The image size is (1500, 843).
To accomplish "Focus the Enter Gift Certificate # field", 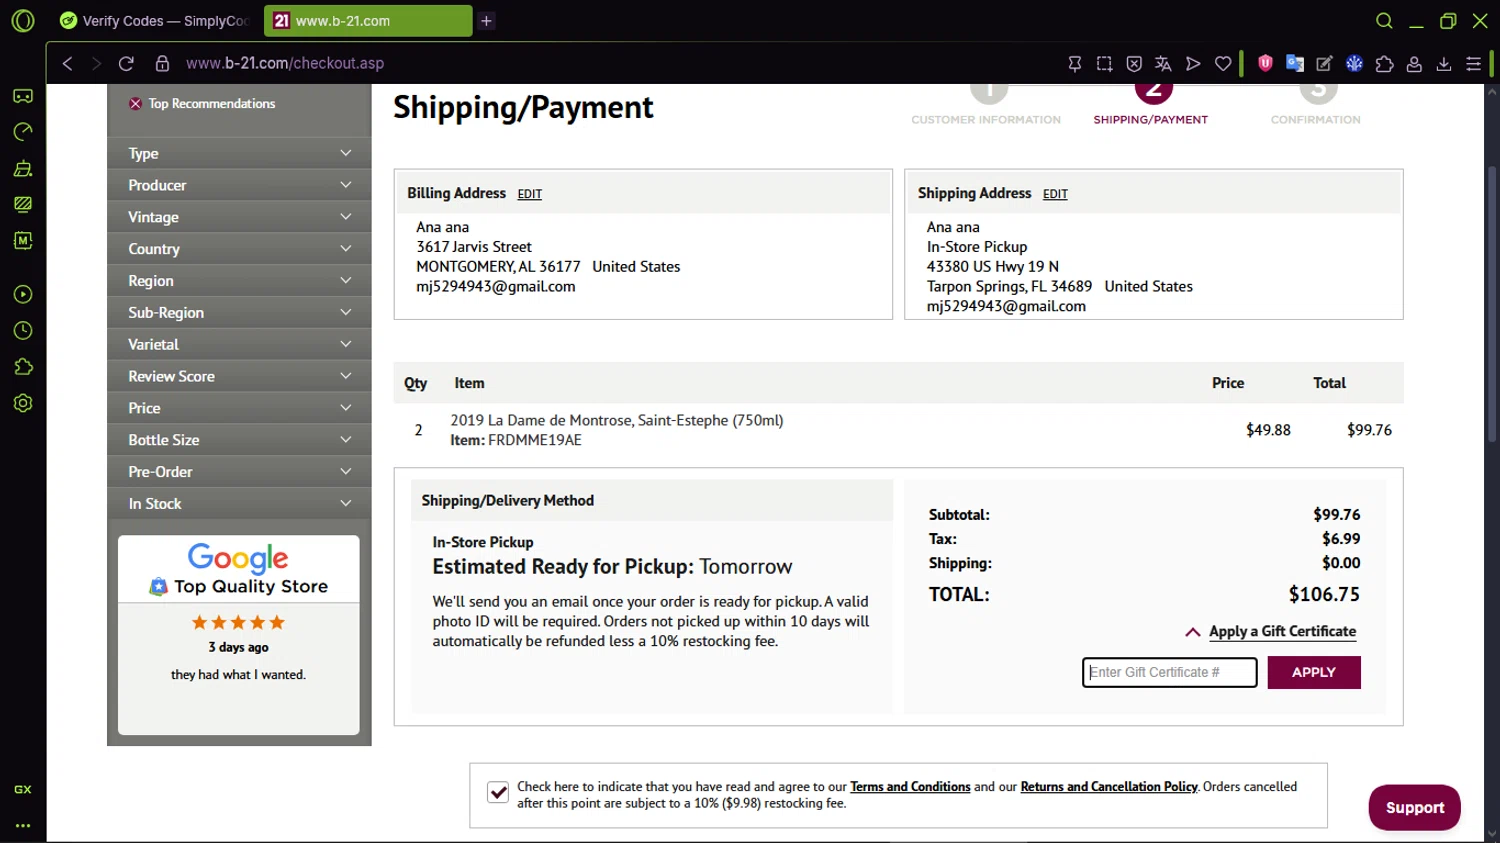I will click(x=1169, y=673).
